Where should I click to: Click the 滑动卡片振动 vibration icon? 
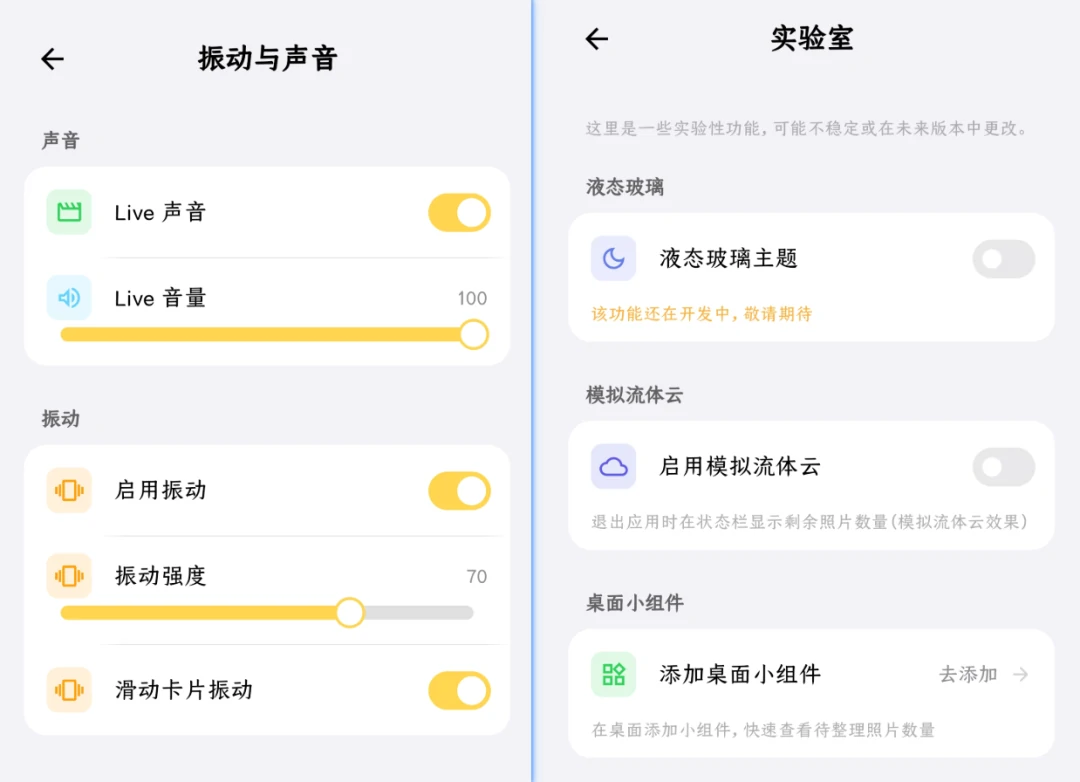tap(69, 690)
